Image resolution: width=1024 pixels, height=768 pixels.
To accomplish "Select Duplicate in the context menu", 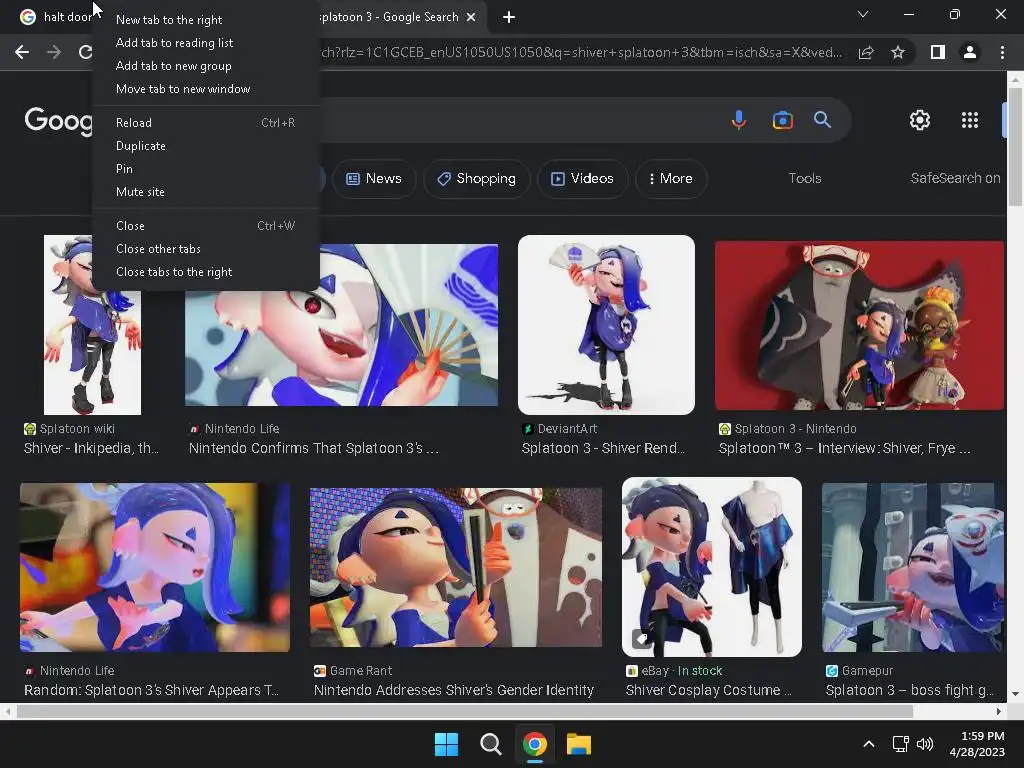I will 206,146.
